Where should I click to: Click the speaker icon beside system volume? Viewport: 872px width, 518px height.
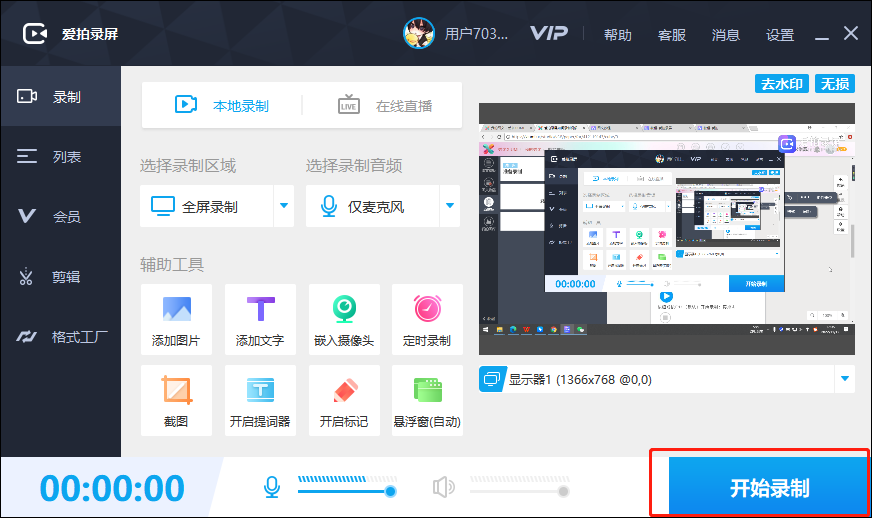click(x=443, y=487)
